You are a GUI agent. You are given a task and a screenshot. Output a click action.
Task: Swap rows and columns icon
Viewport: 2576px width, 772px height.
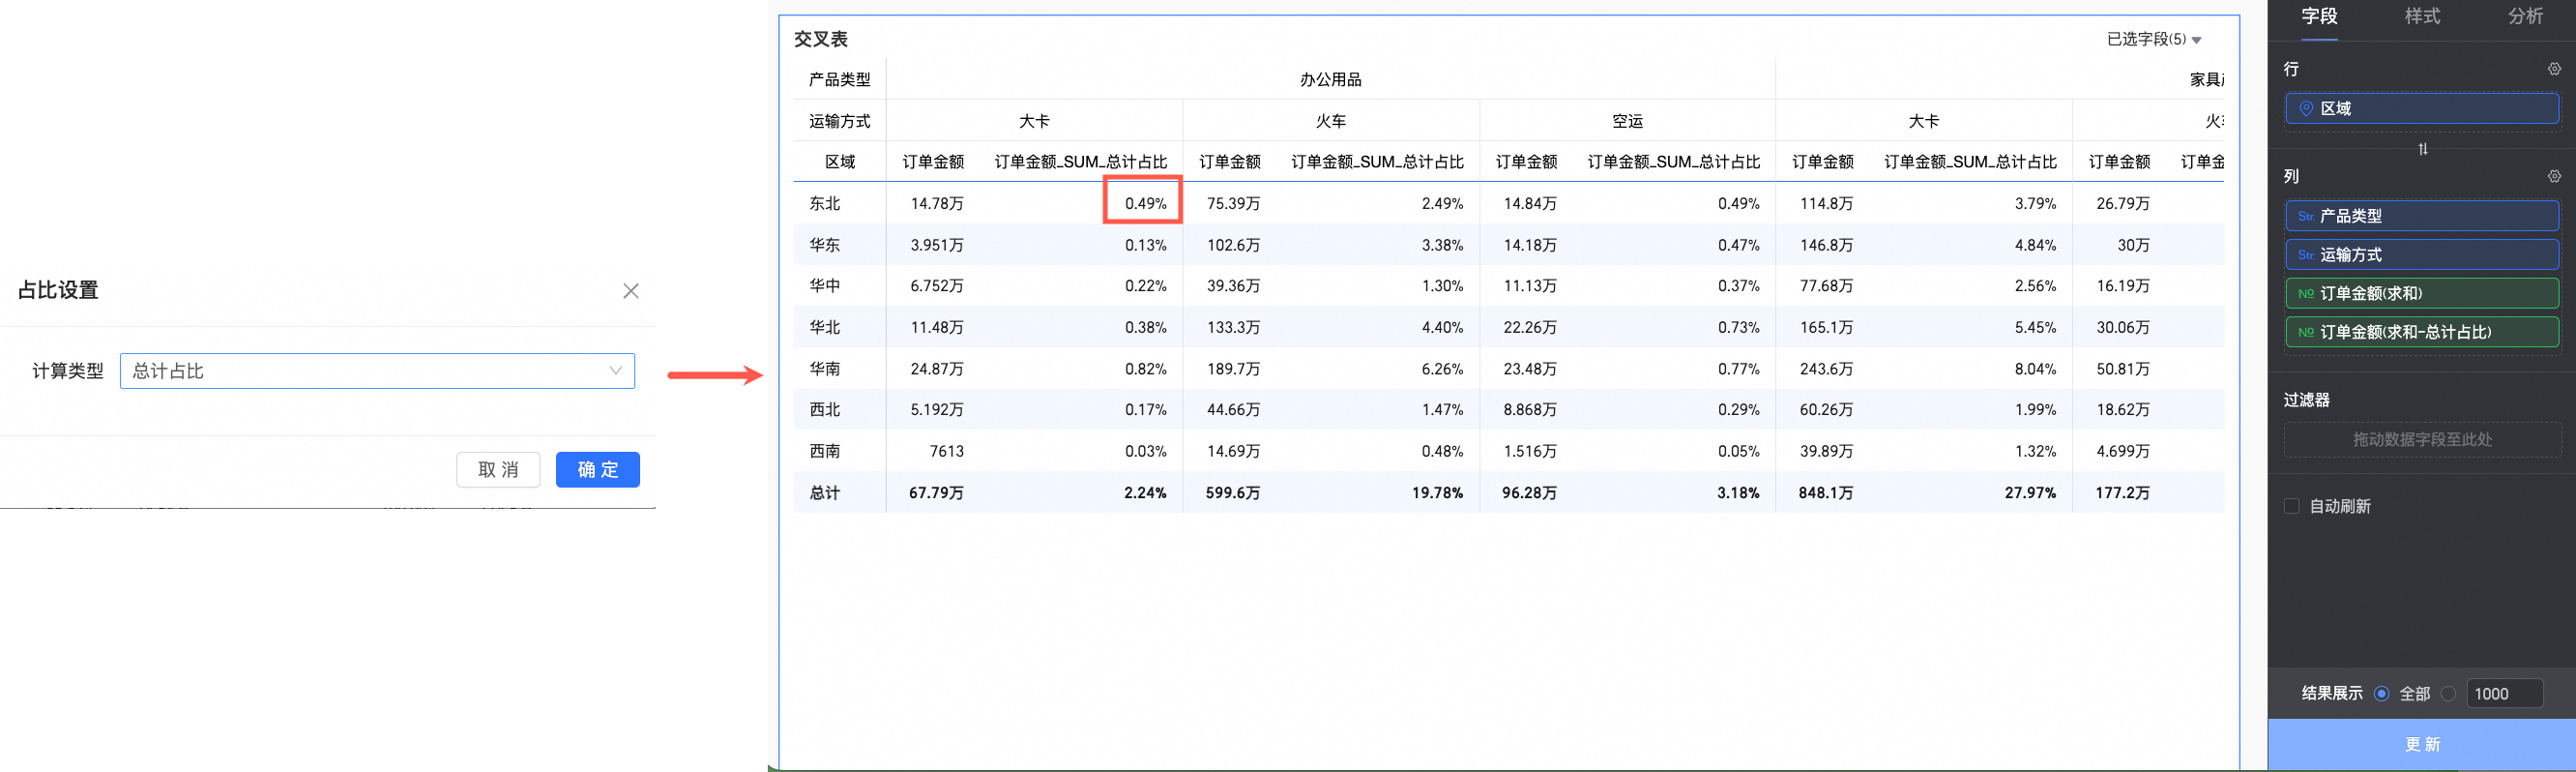click(2422, 149)
